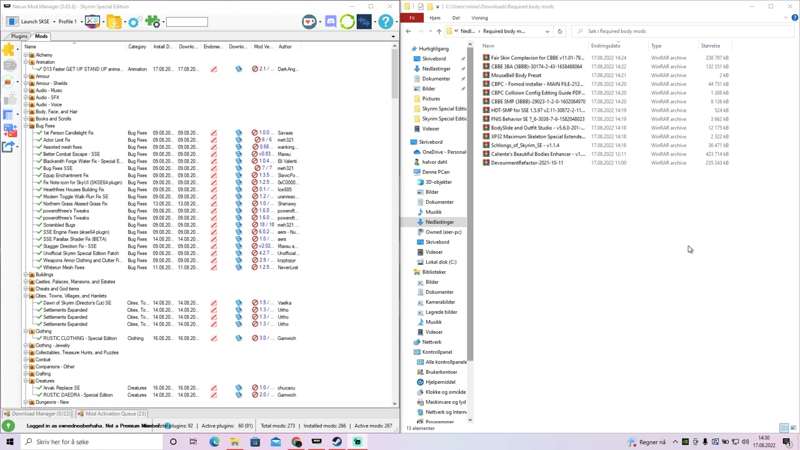Click the green refresh circle icon
Image resolution: width=800 pixels, height=450 pixels.
point(347,21)
